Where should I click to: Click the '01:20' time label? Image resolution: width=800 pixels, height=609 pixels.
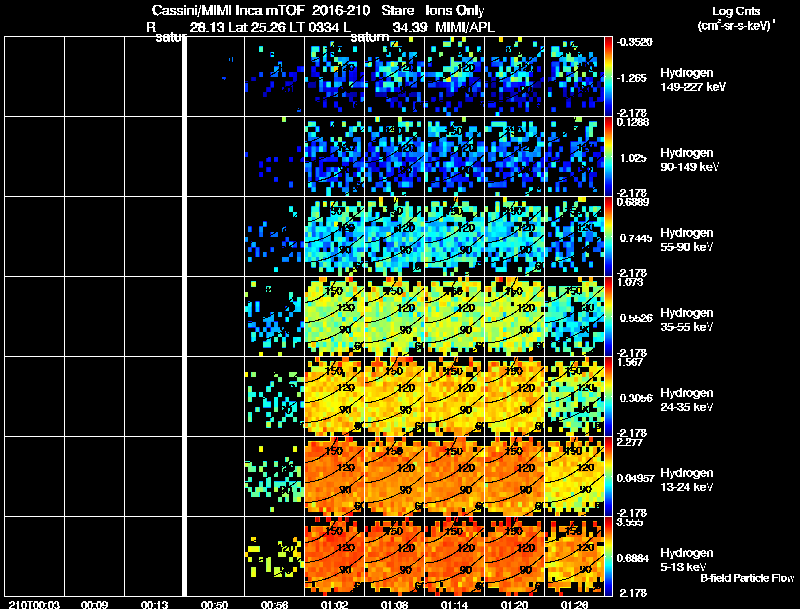pos(515,604)
